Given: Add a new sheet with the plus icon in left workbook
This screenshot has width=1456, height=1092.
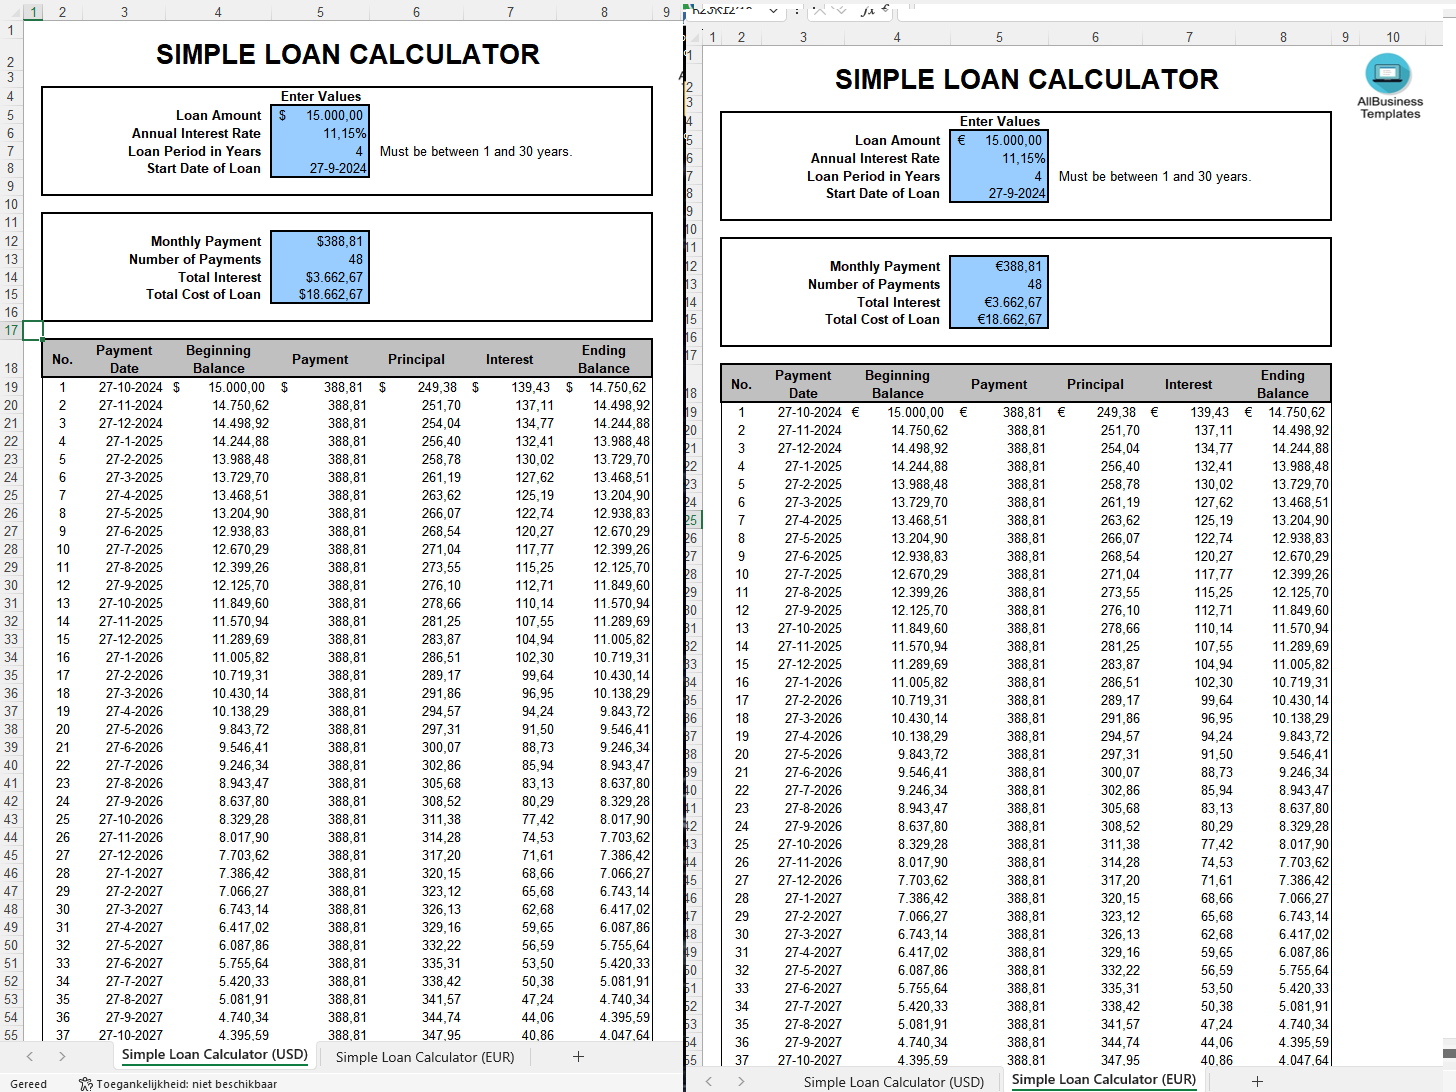Looking at the screenshot, I should coord(578,1056).
